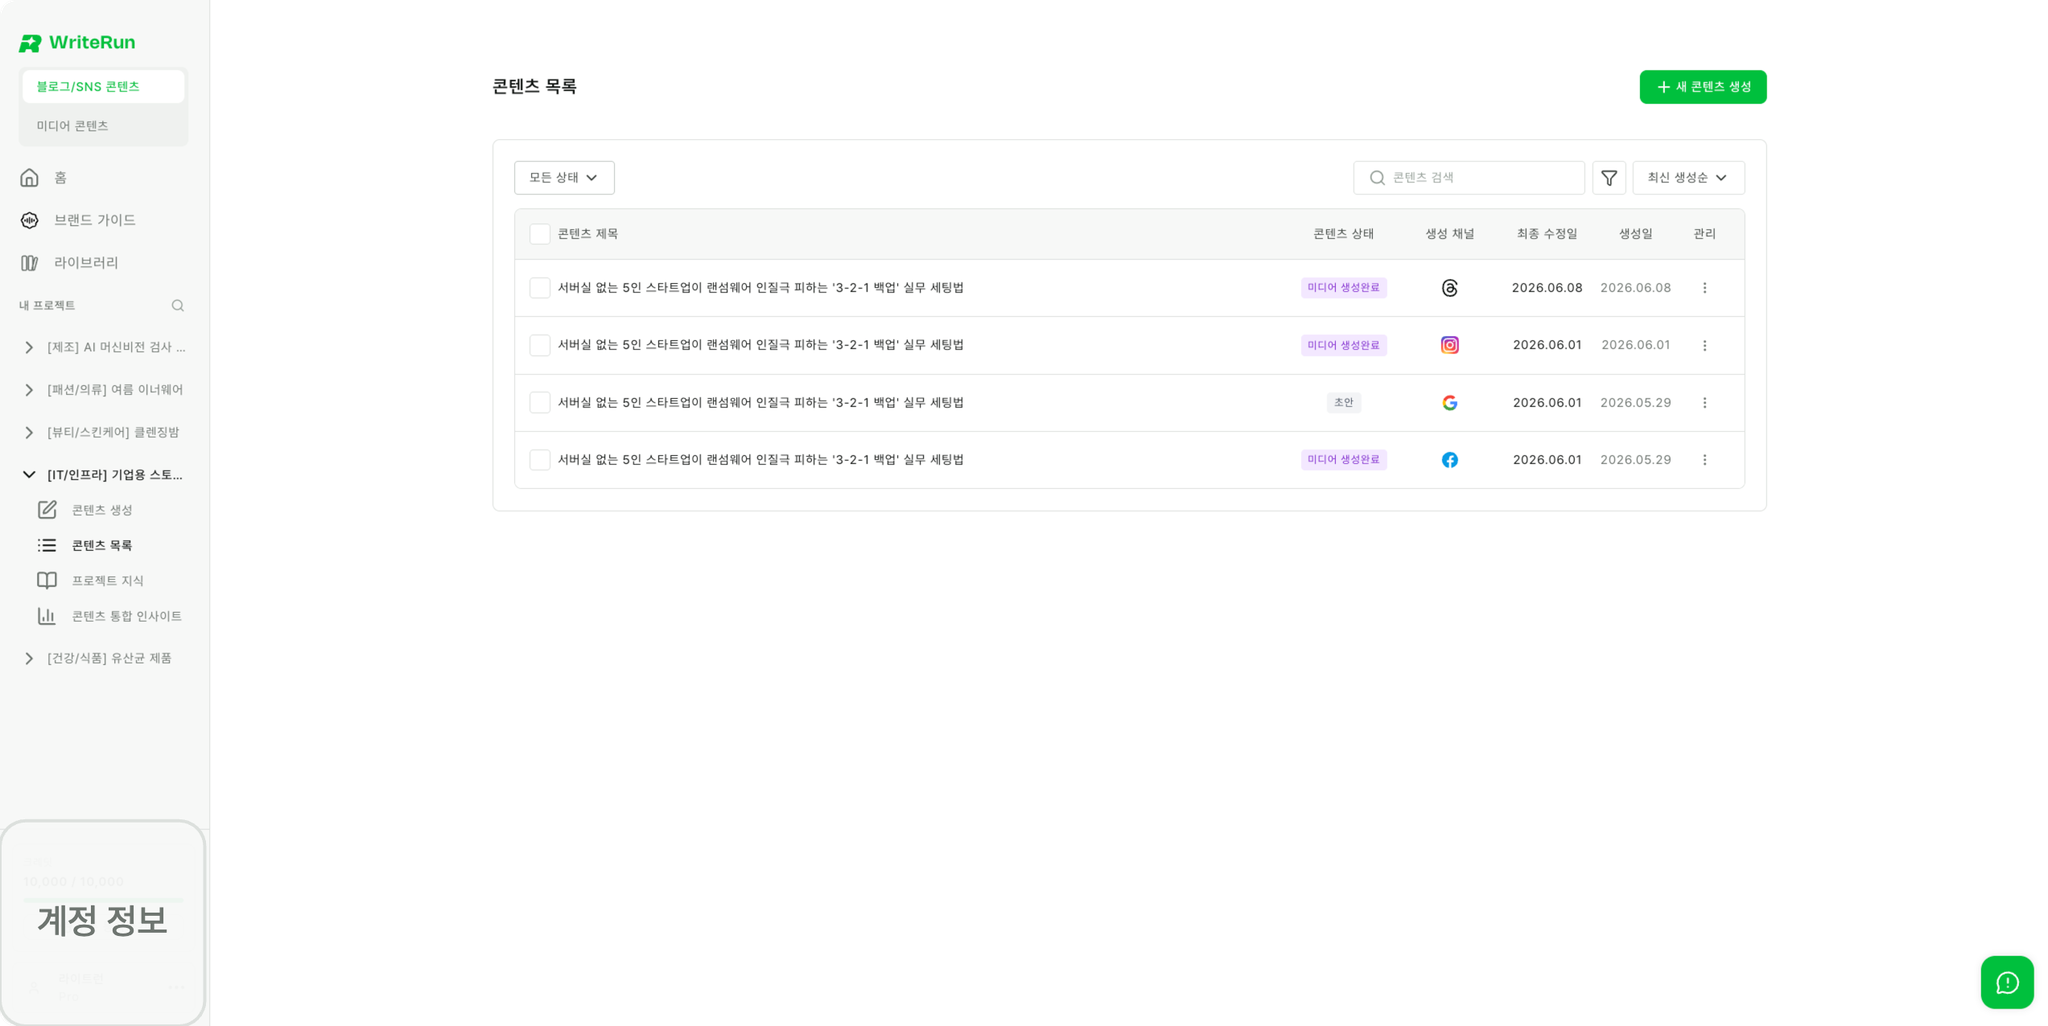
Task: Go to 콘텐츠 목록 menu item
Action: point(102,545)
